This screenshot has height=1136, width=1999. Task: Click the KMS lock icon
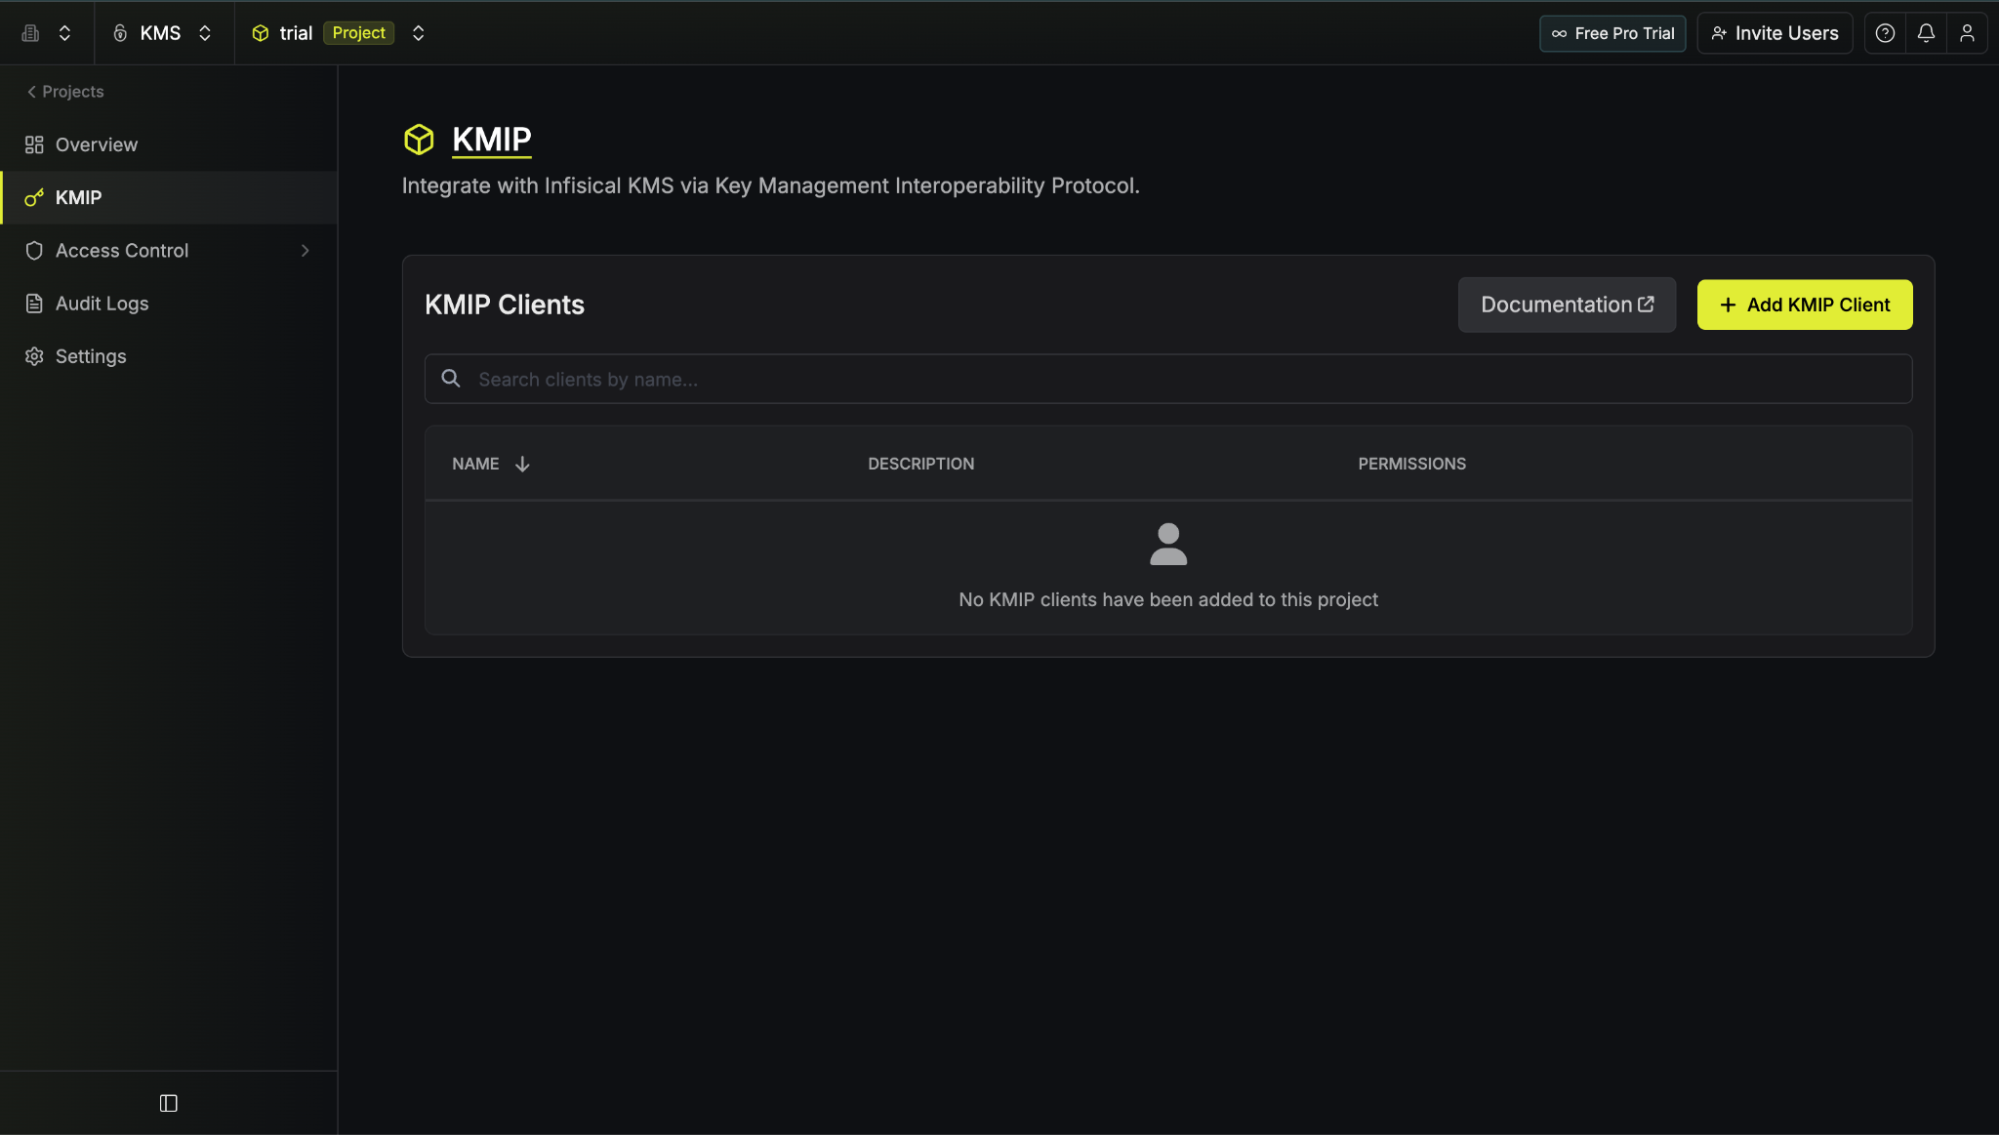pyautogui.click(x=120, y=33)
